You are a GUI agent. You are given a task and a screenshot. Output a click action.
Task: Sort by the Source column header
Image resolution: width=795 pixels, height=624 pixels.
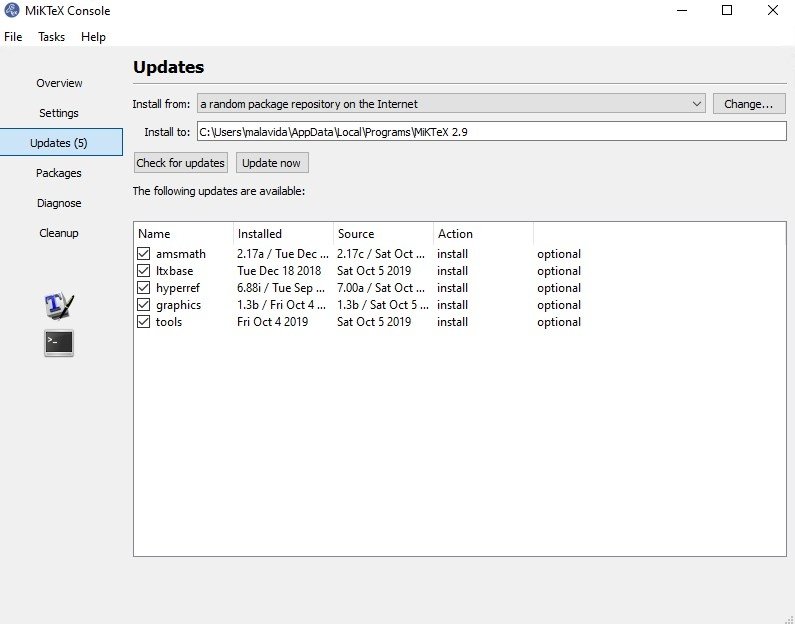point(383,234)
